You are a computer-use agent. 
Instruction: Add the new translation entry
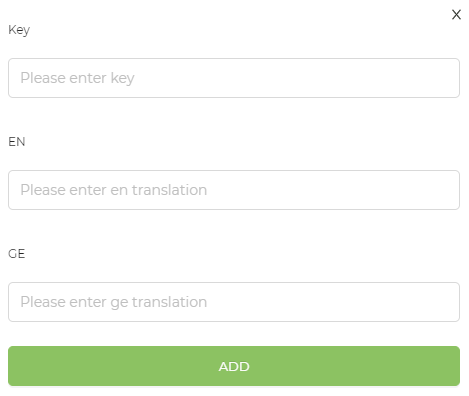point(234,366)
